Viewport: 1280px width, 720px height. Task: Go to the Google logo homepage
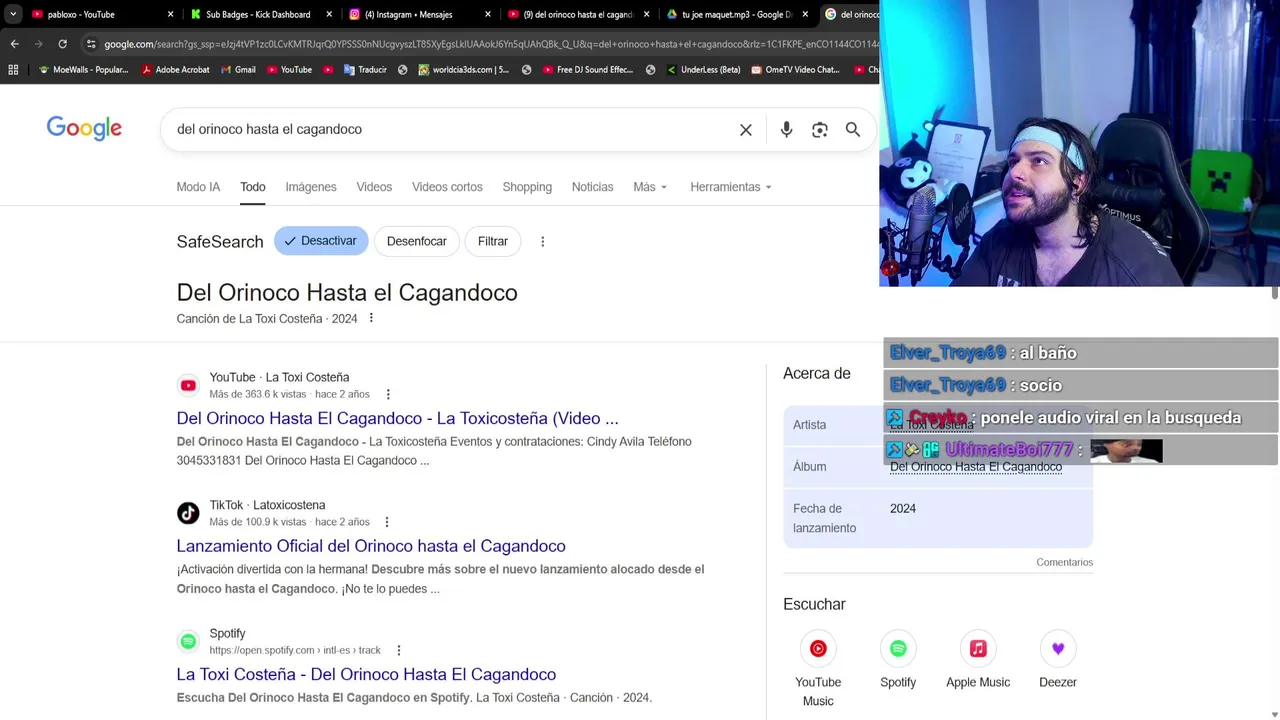click(84, 129)
